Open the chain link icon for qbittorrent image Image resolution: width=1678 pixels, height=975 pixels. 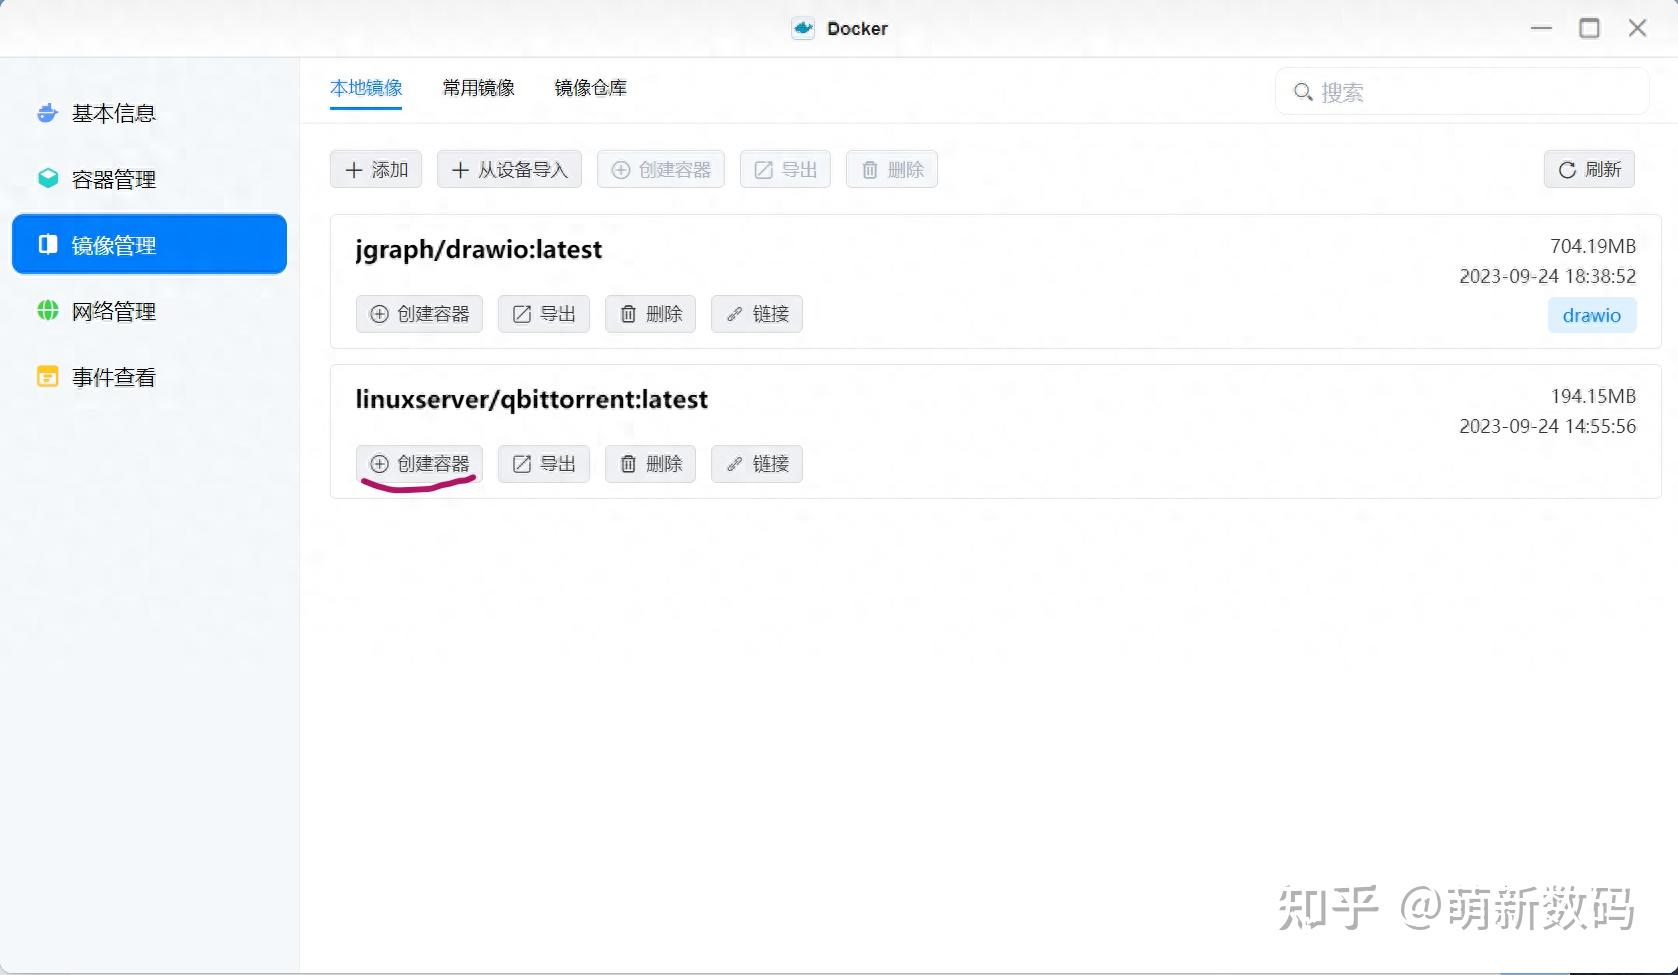[x=733, y=464]
